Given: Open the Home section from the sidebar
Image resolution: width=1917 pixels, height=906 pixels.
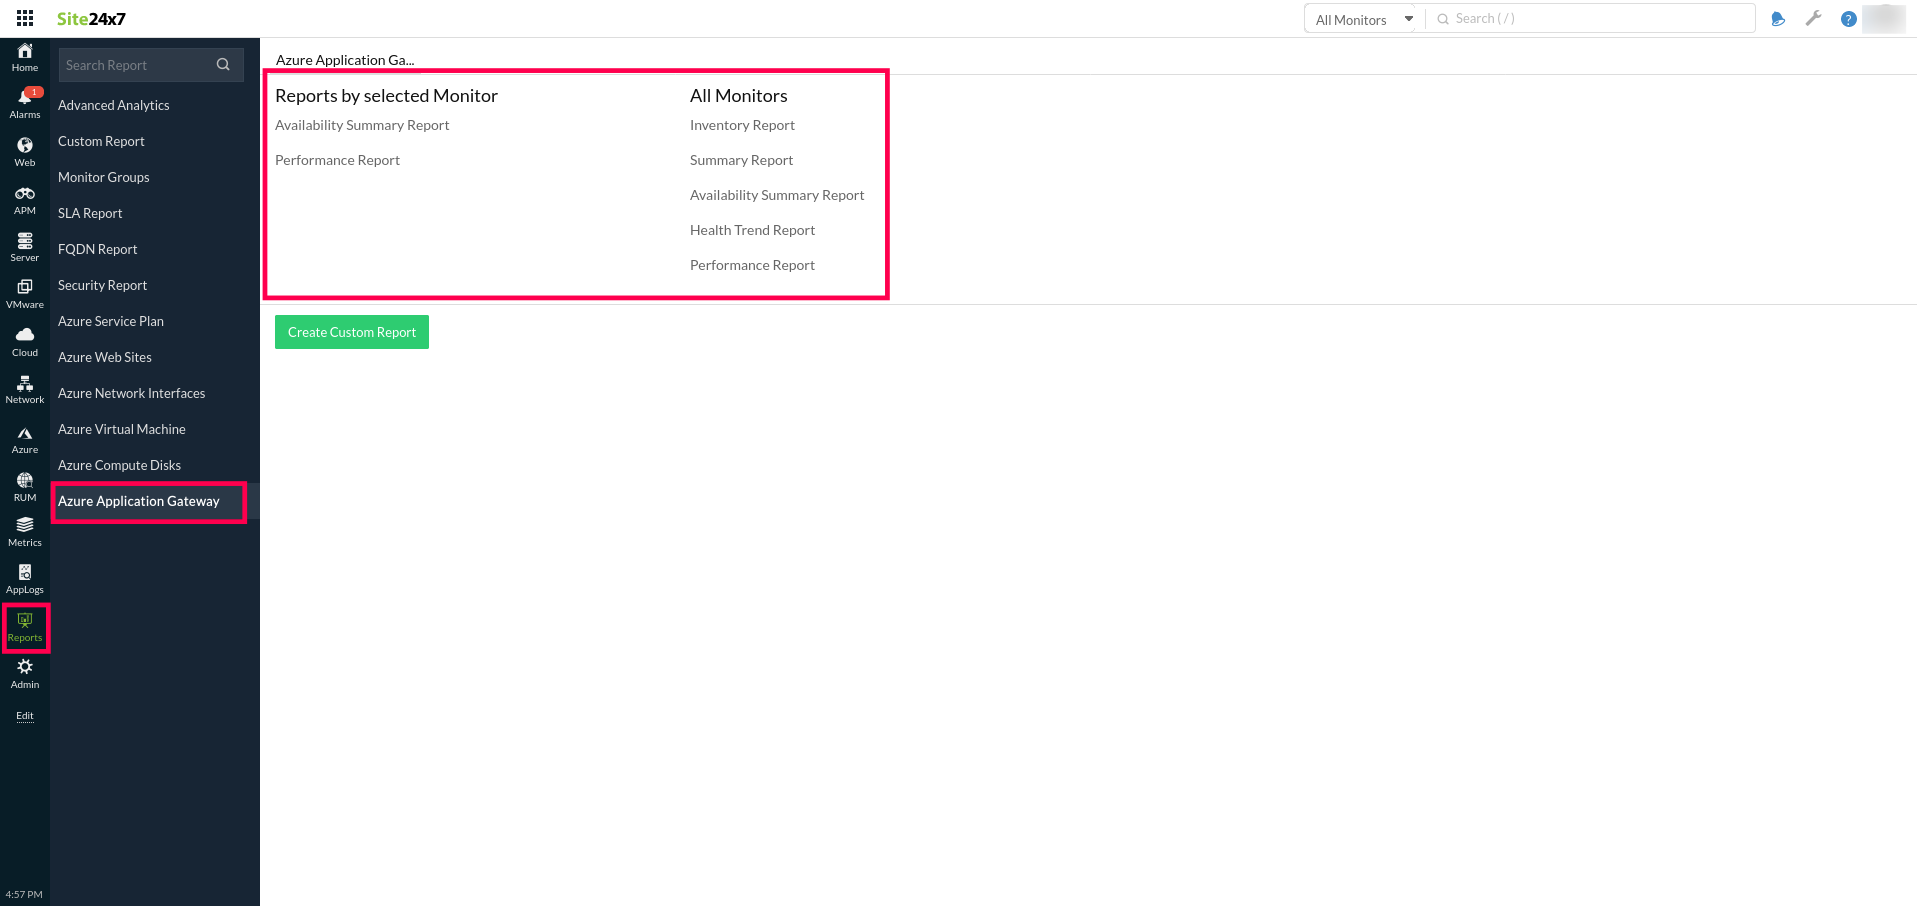Looking at the screenshot, I should tap(24, 56).
